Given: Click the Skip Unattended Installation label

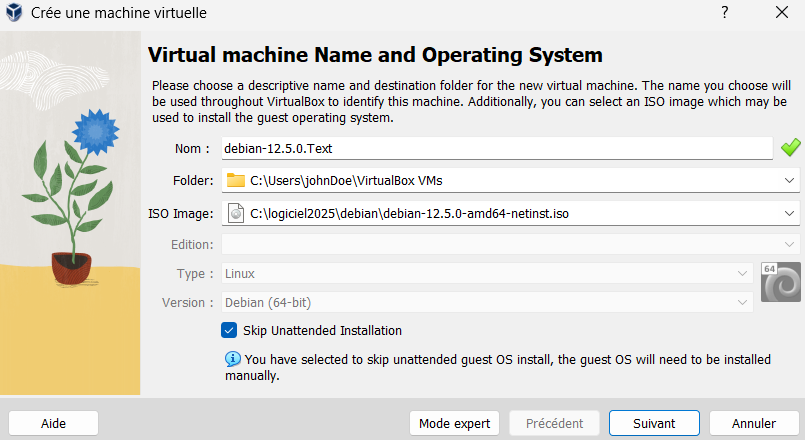Looking at the screenshot, I should coord(322,331).
